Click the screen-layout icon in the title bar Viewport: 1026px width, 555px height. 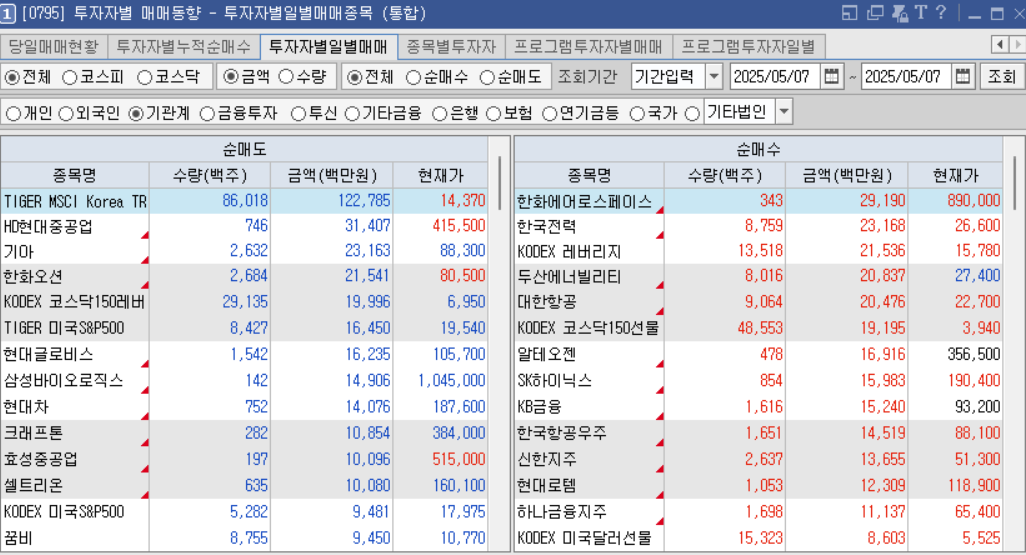[x=849, y=13]
